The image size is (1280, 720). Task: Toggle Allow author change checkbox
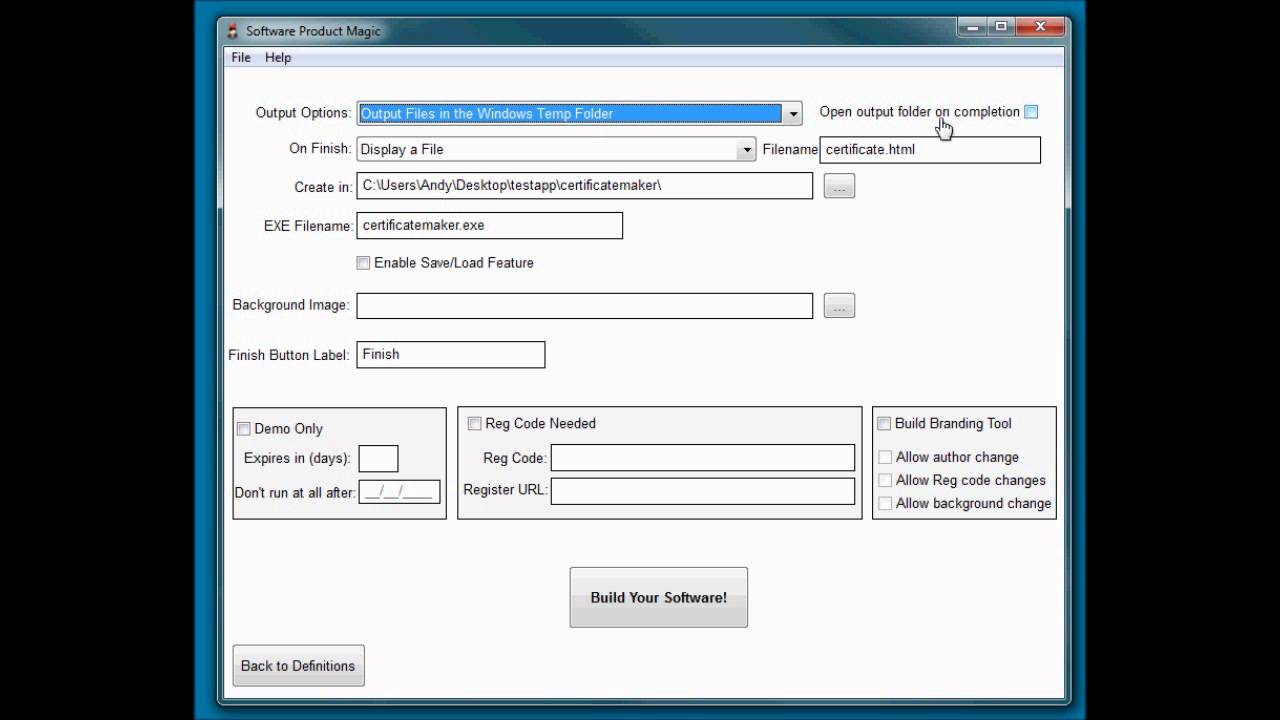tap(885, 457)
